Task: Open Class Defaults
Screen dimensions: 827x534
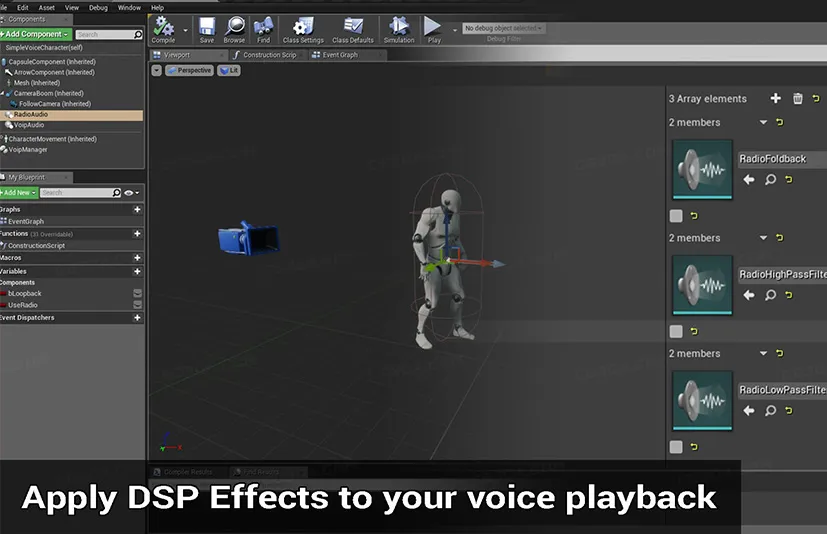Action: click(x=353, y=30)
